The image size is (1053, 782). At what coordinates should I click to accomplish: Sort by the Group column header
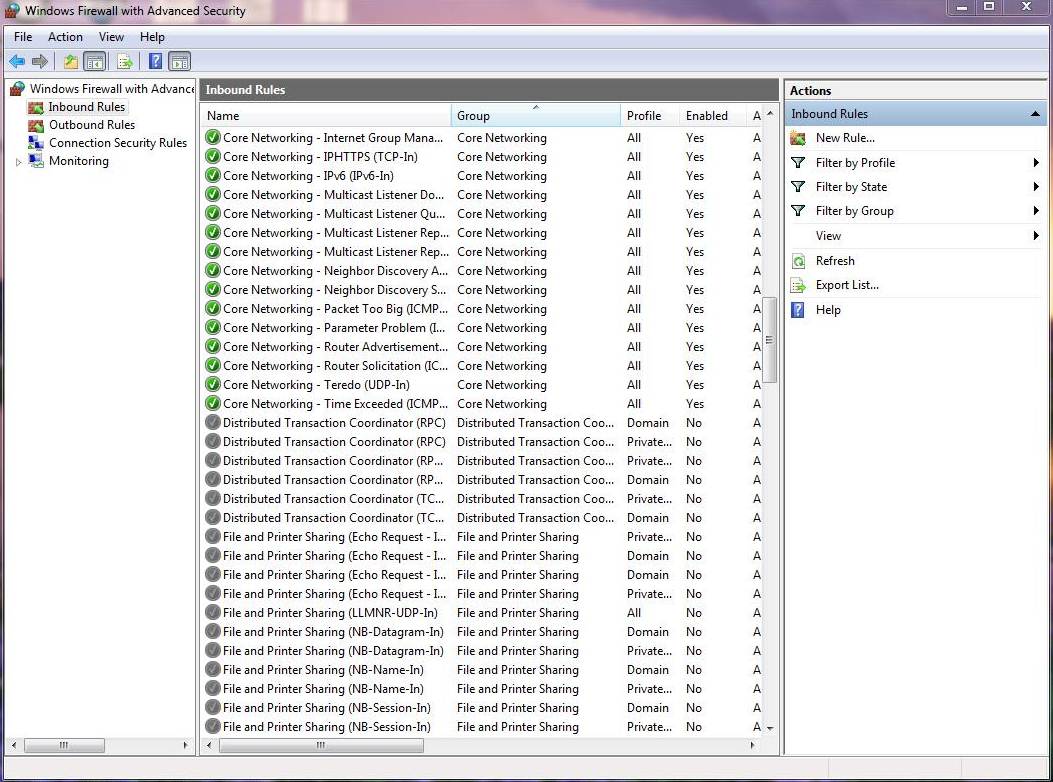point(536,116)
